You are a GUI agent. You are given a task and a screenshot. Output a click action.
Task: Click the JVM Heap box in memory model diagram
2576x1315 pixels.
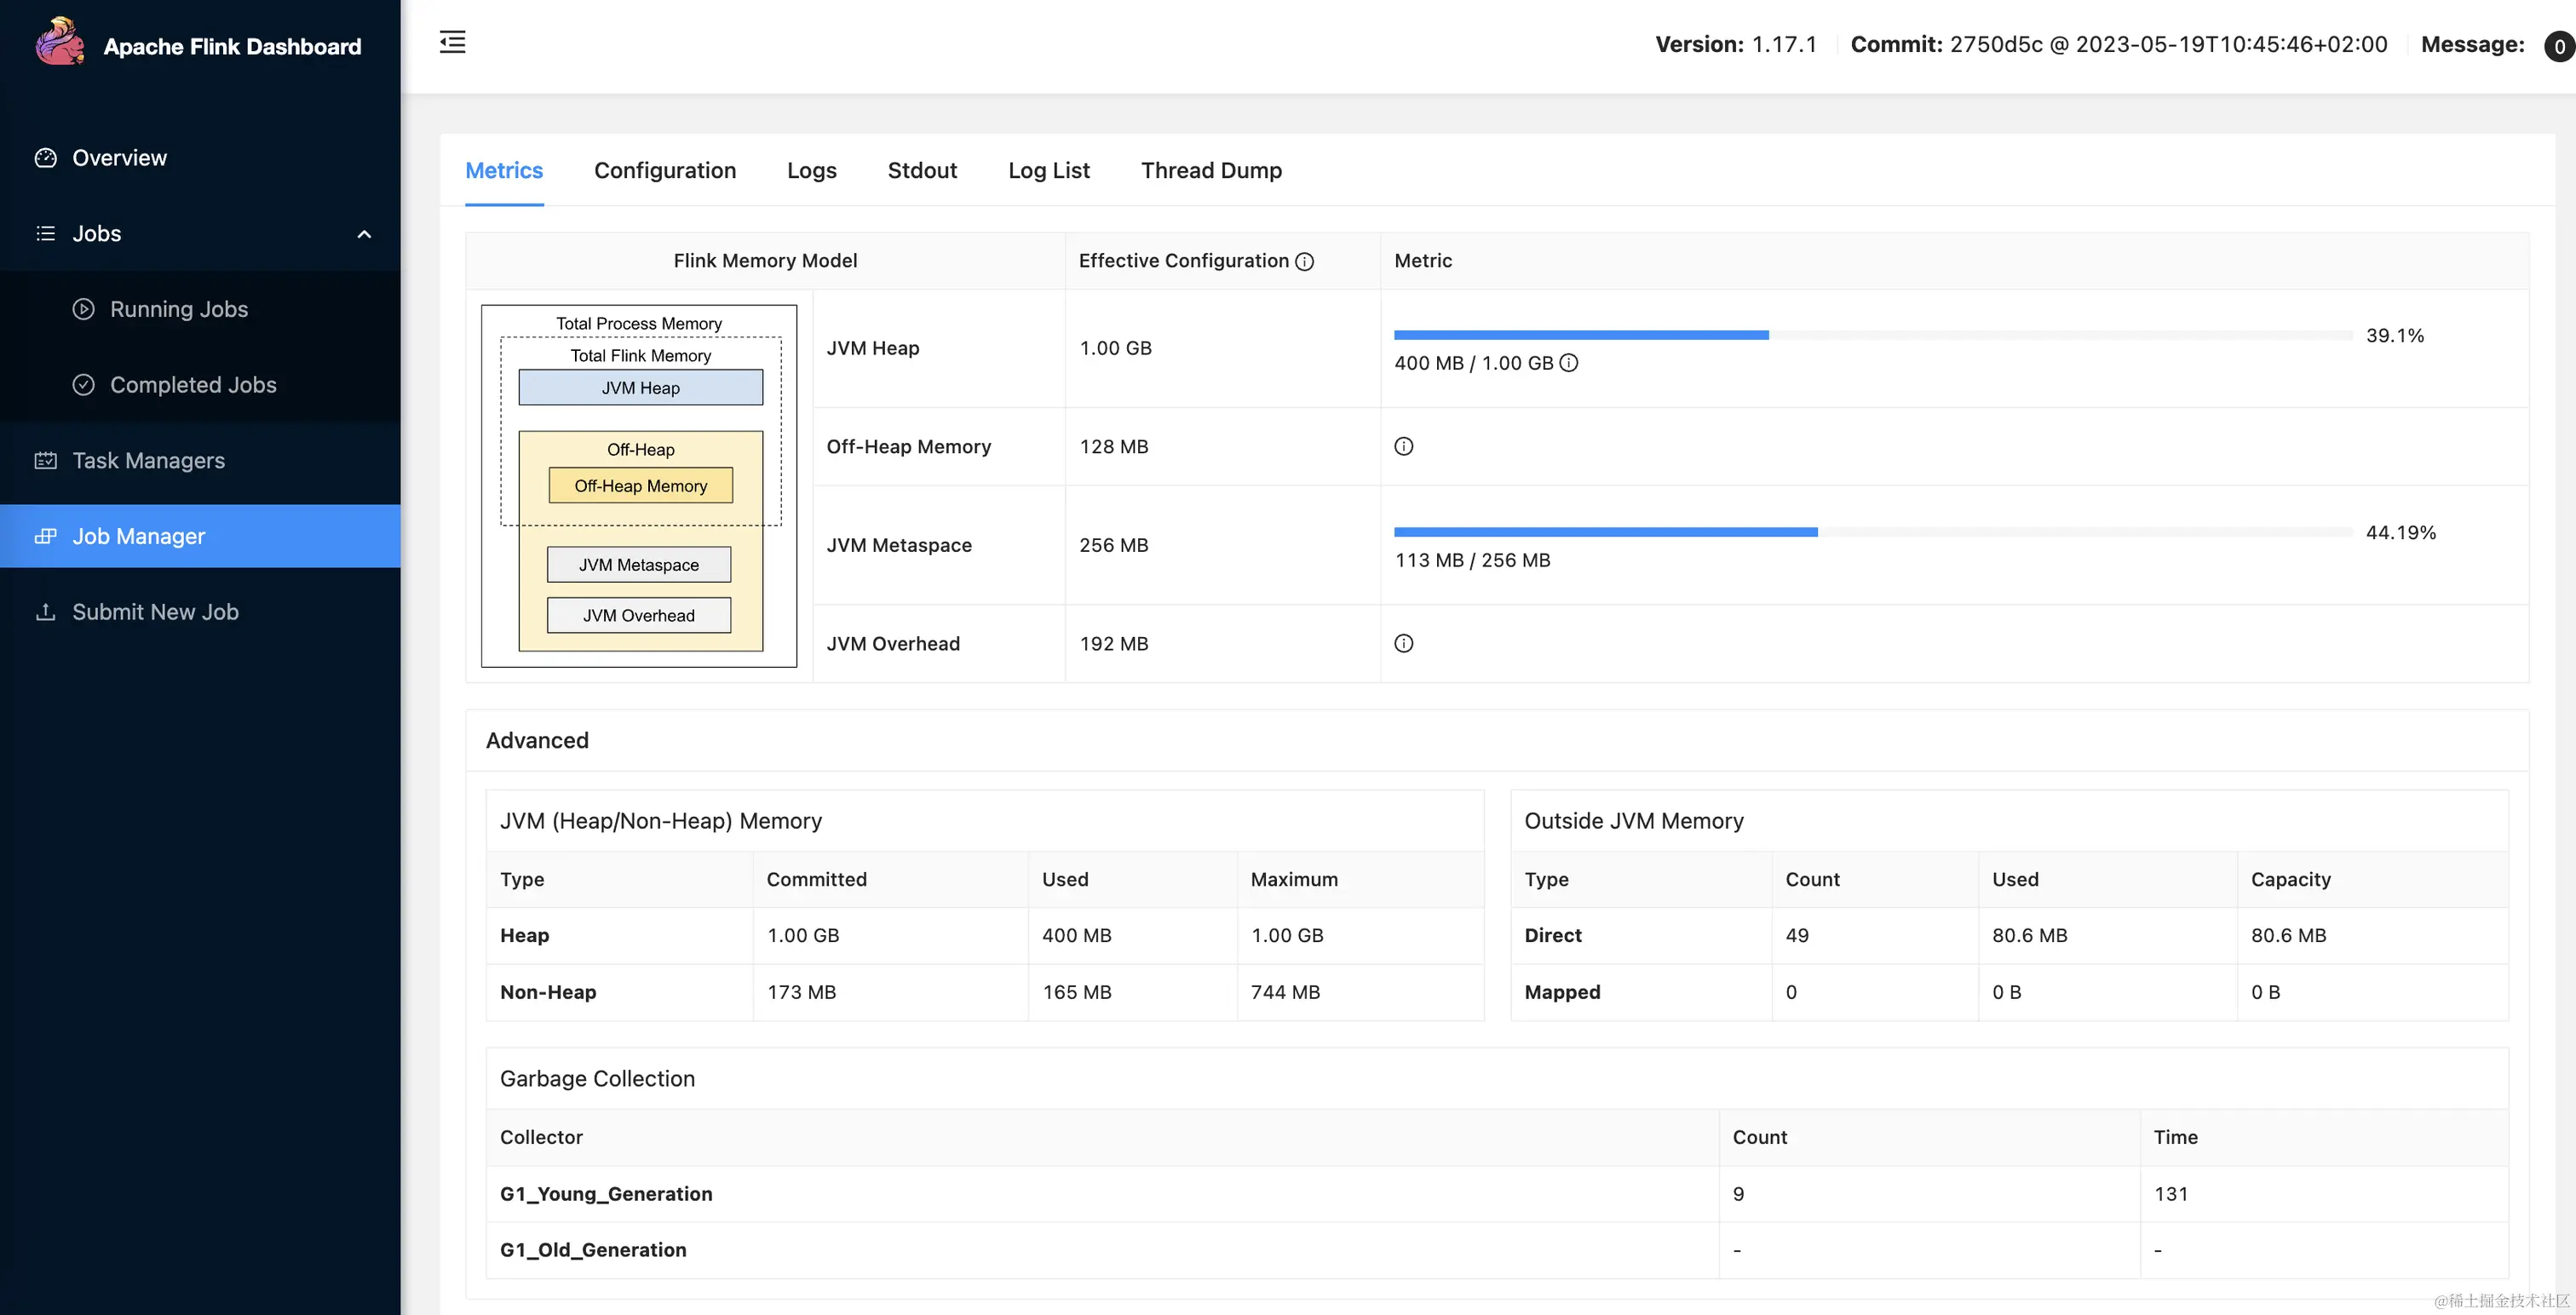click(640, 388)
